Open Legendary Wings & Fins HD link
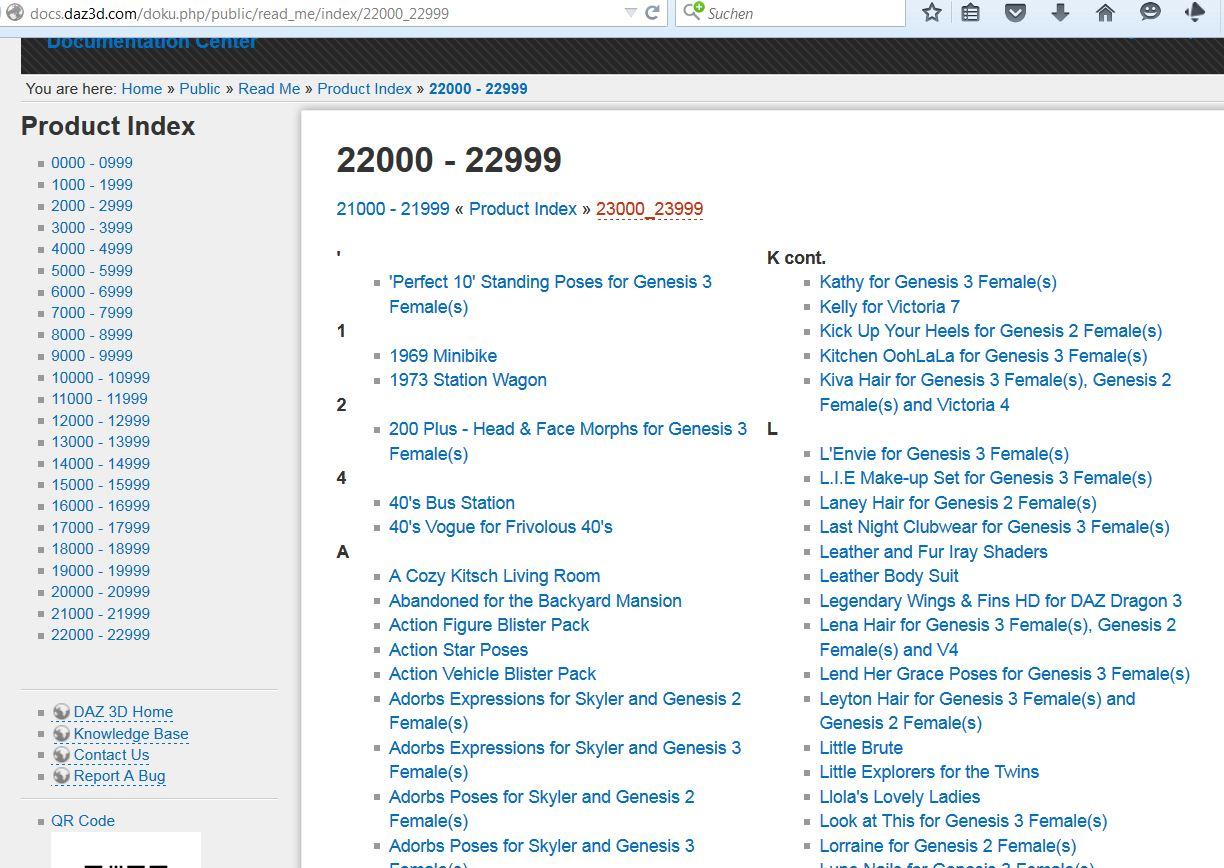This screenshot has width=1224, height=868. pyautogui.click(x=1000, y=601)
